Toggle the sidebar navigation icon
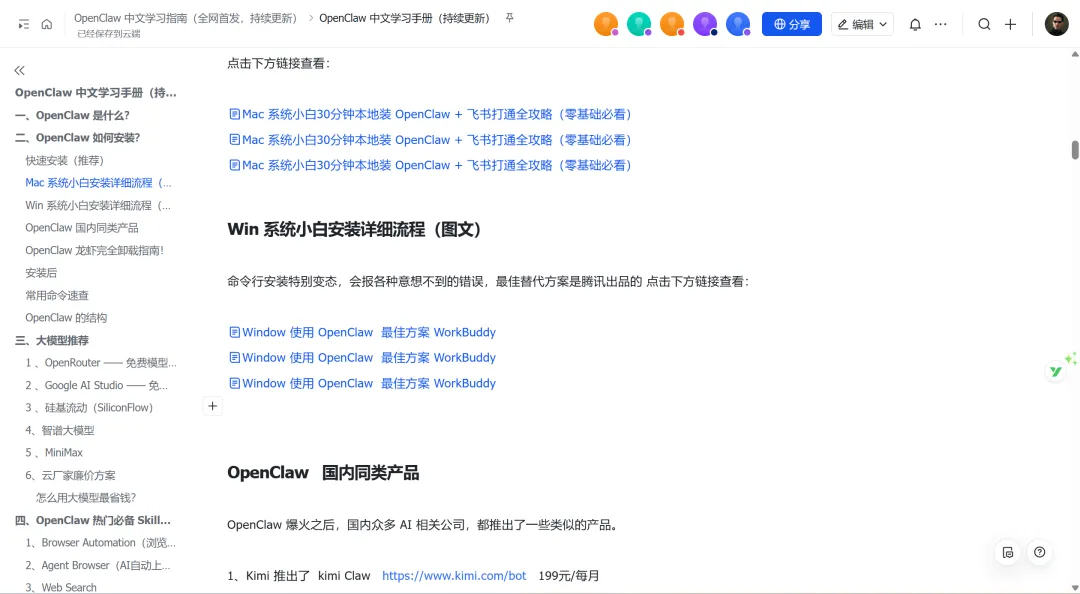Screen dimensions: 1080x594 coord(23,24)
